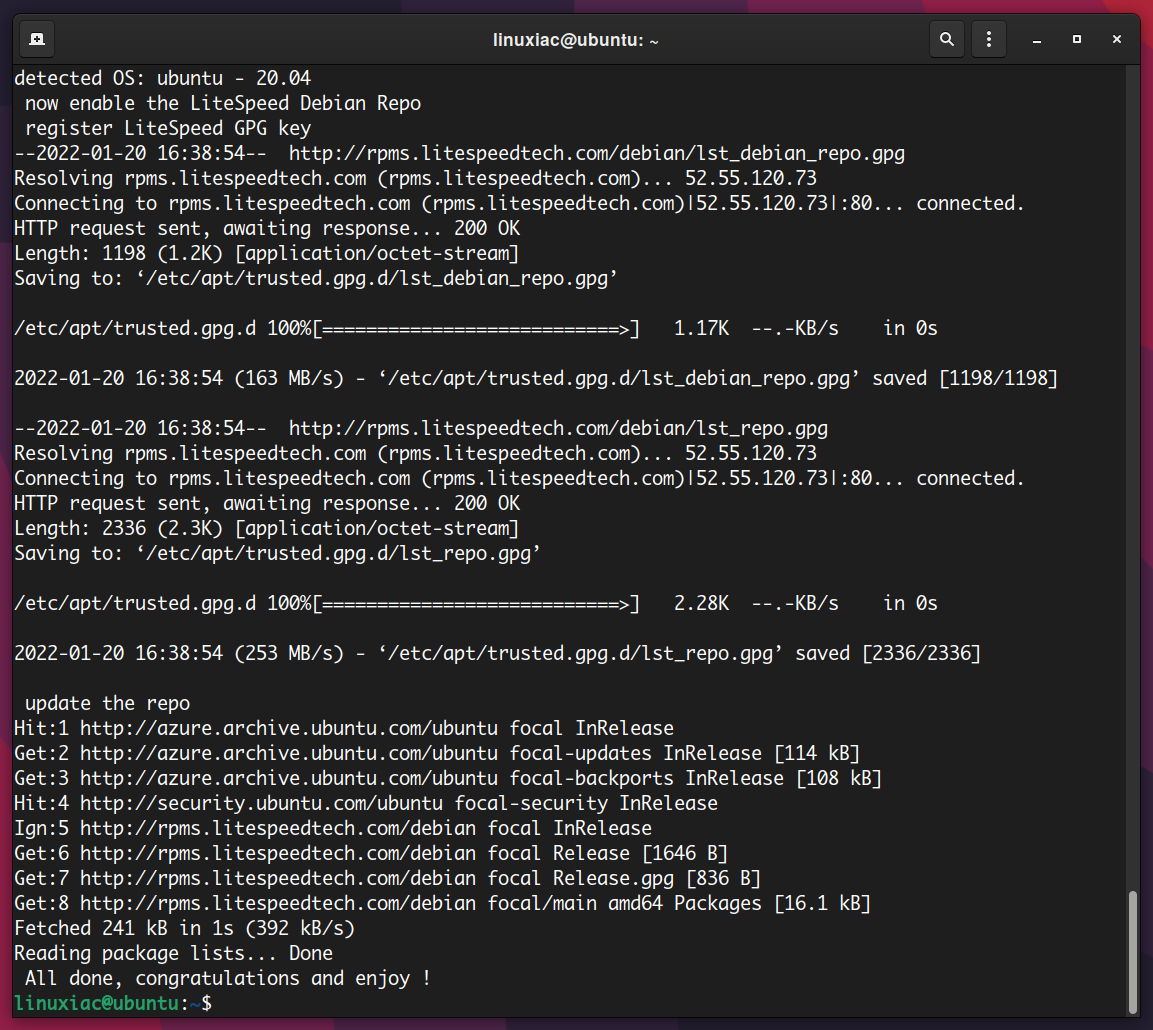
Task: Click the 'Get:8' amd64 Packages line
Action: point(442,903)
